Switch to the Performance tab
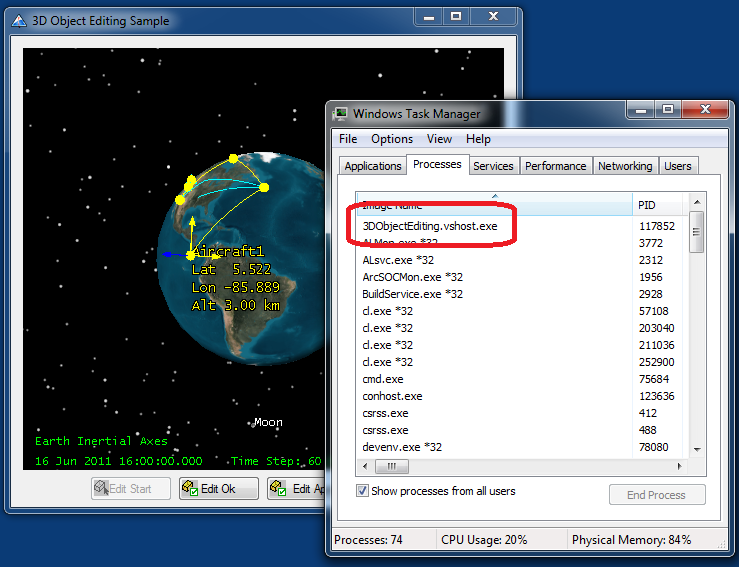The image size is (739, 567). click(555, 166)
